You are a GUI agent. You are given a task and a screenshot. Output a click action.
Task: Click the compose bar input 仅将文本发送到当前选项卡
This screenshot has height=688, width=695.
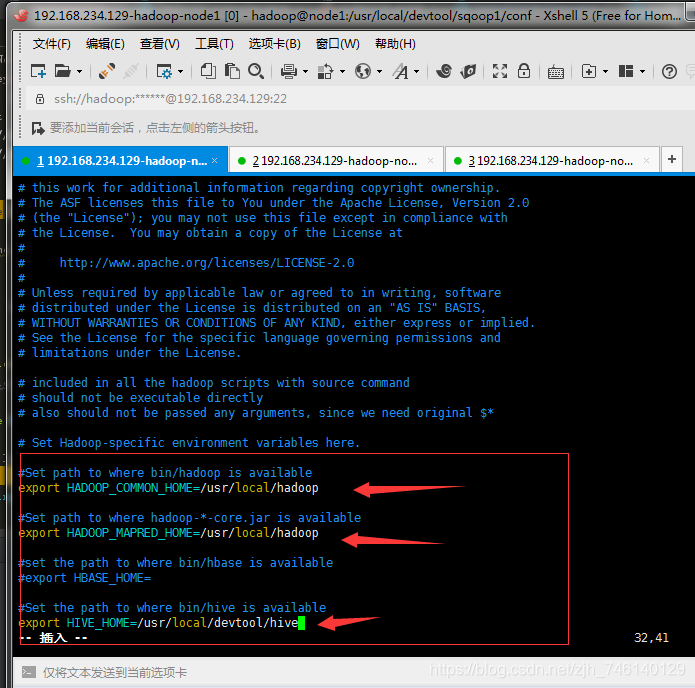[115, 672]
